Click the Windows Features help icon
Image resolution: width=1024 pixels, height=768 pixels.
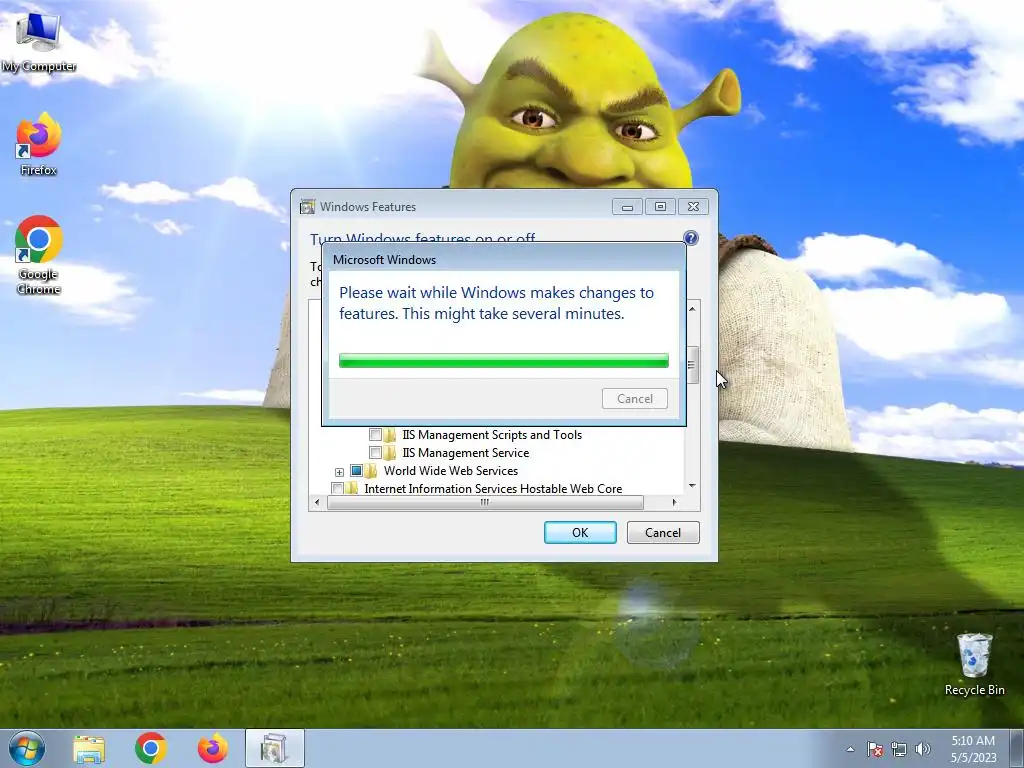tap(690, 238)
